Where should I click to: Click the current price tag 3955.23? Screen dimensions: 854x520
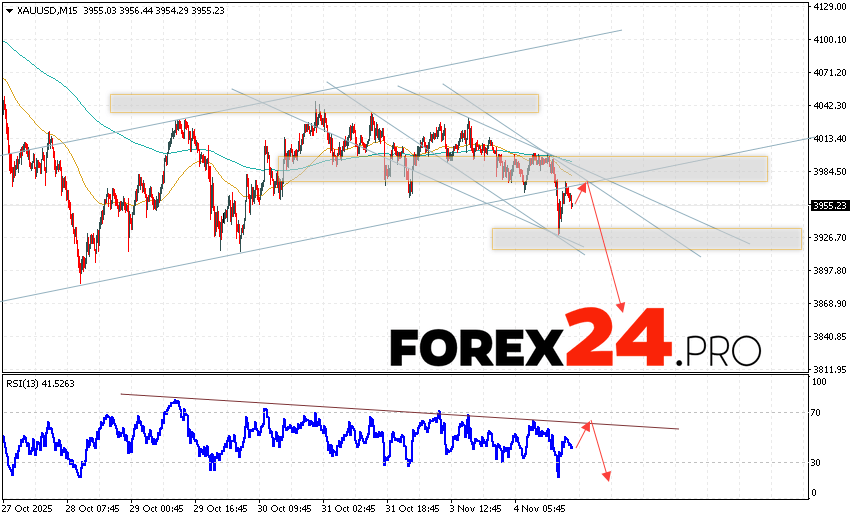[x=830, y=205]
